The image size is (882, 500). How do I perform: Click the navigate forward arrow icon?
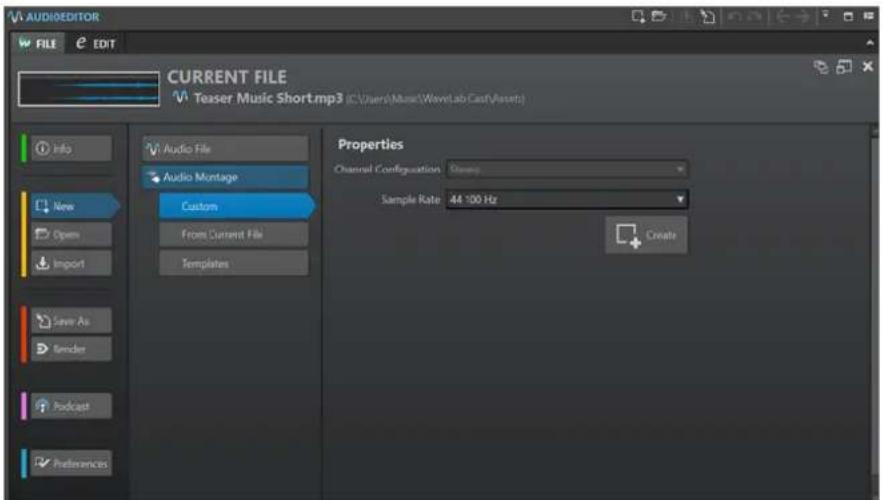point(803,17)
